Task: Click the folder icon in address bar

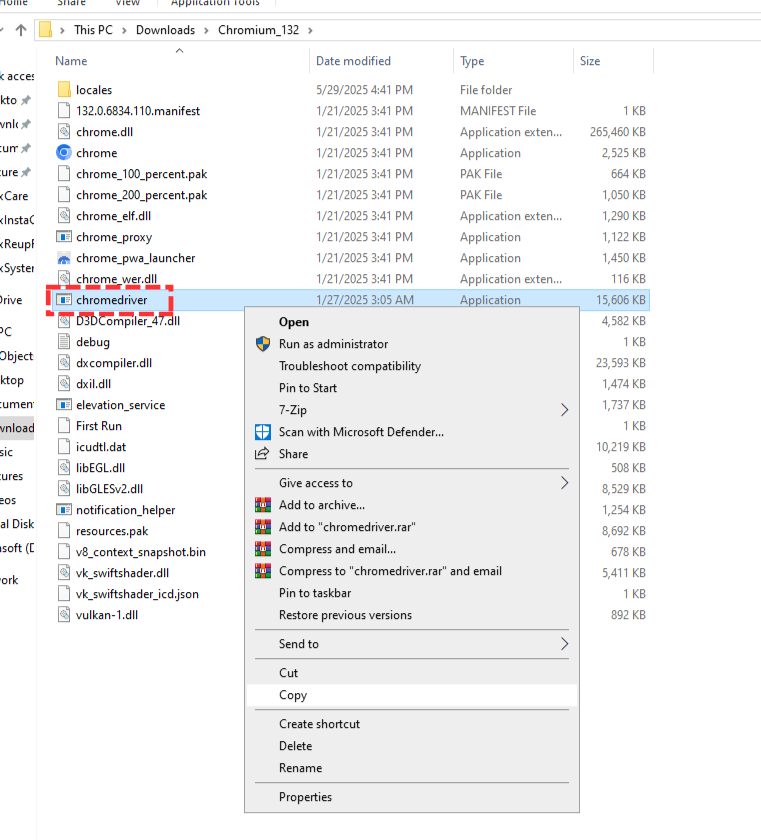Action: 46,29
